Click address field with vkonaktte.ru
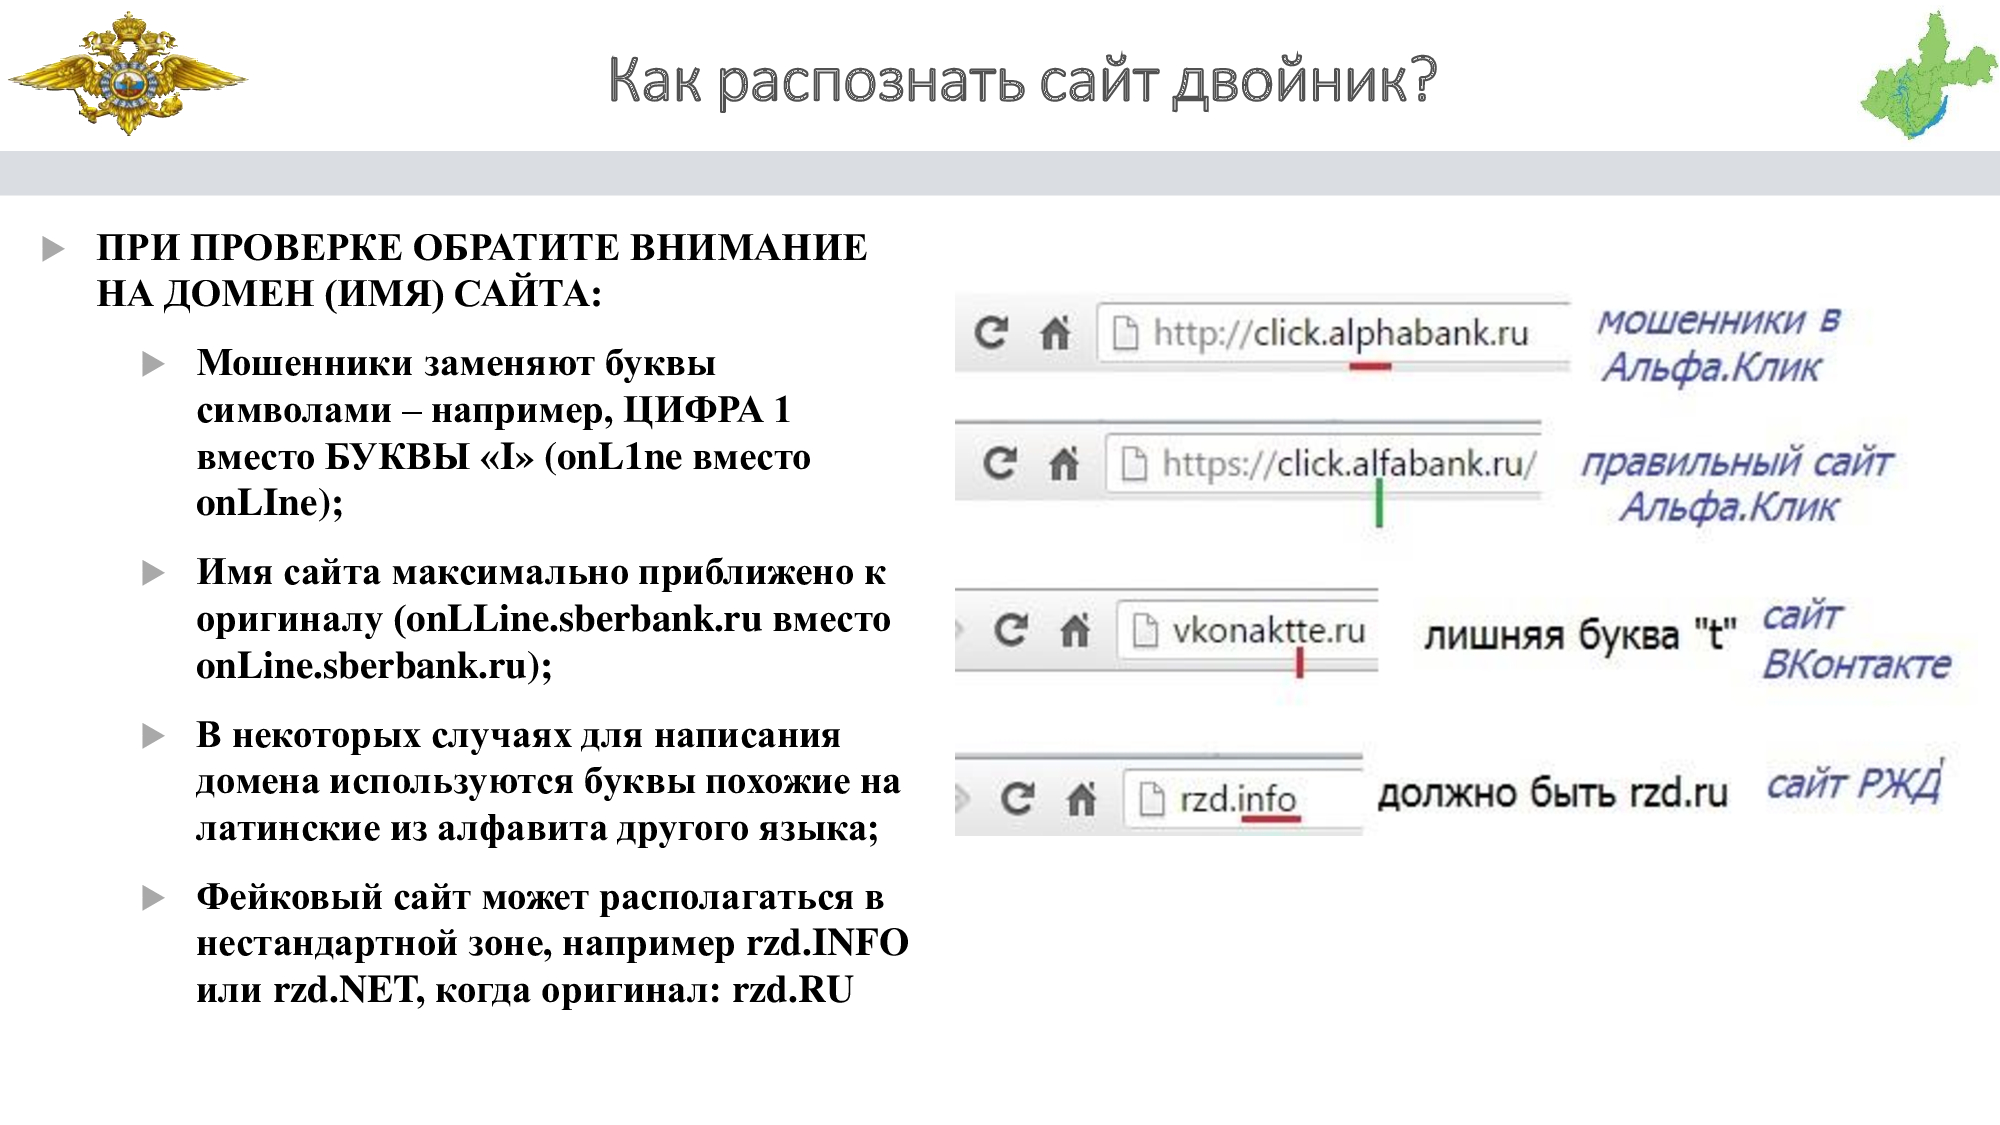The width and height of the screenshot is (2000, 1125). click(x=1247, y=630)
